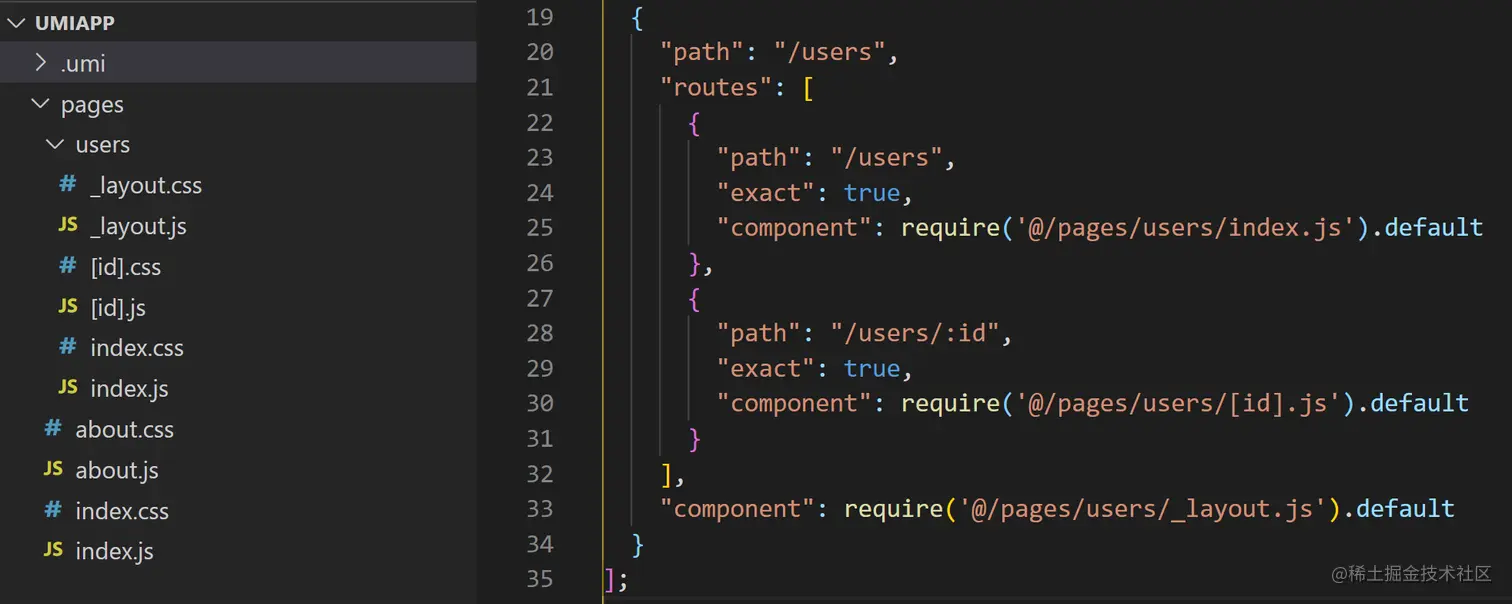Click the JS icon of about.js

pyautogui.click(x=53, y=469)
